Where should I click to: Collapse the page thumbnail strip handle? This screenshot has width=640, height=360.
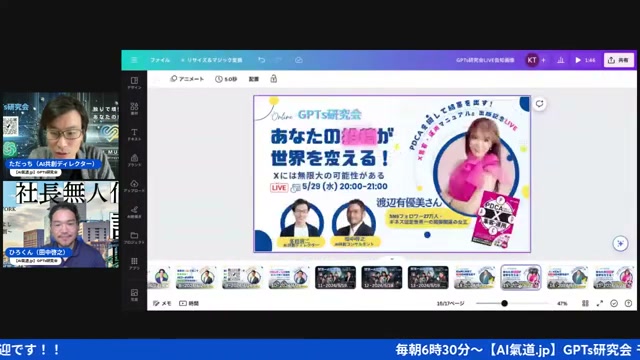tap(392, 259)
